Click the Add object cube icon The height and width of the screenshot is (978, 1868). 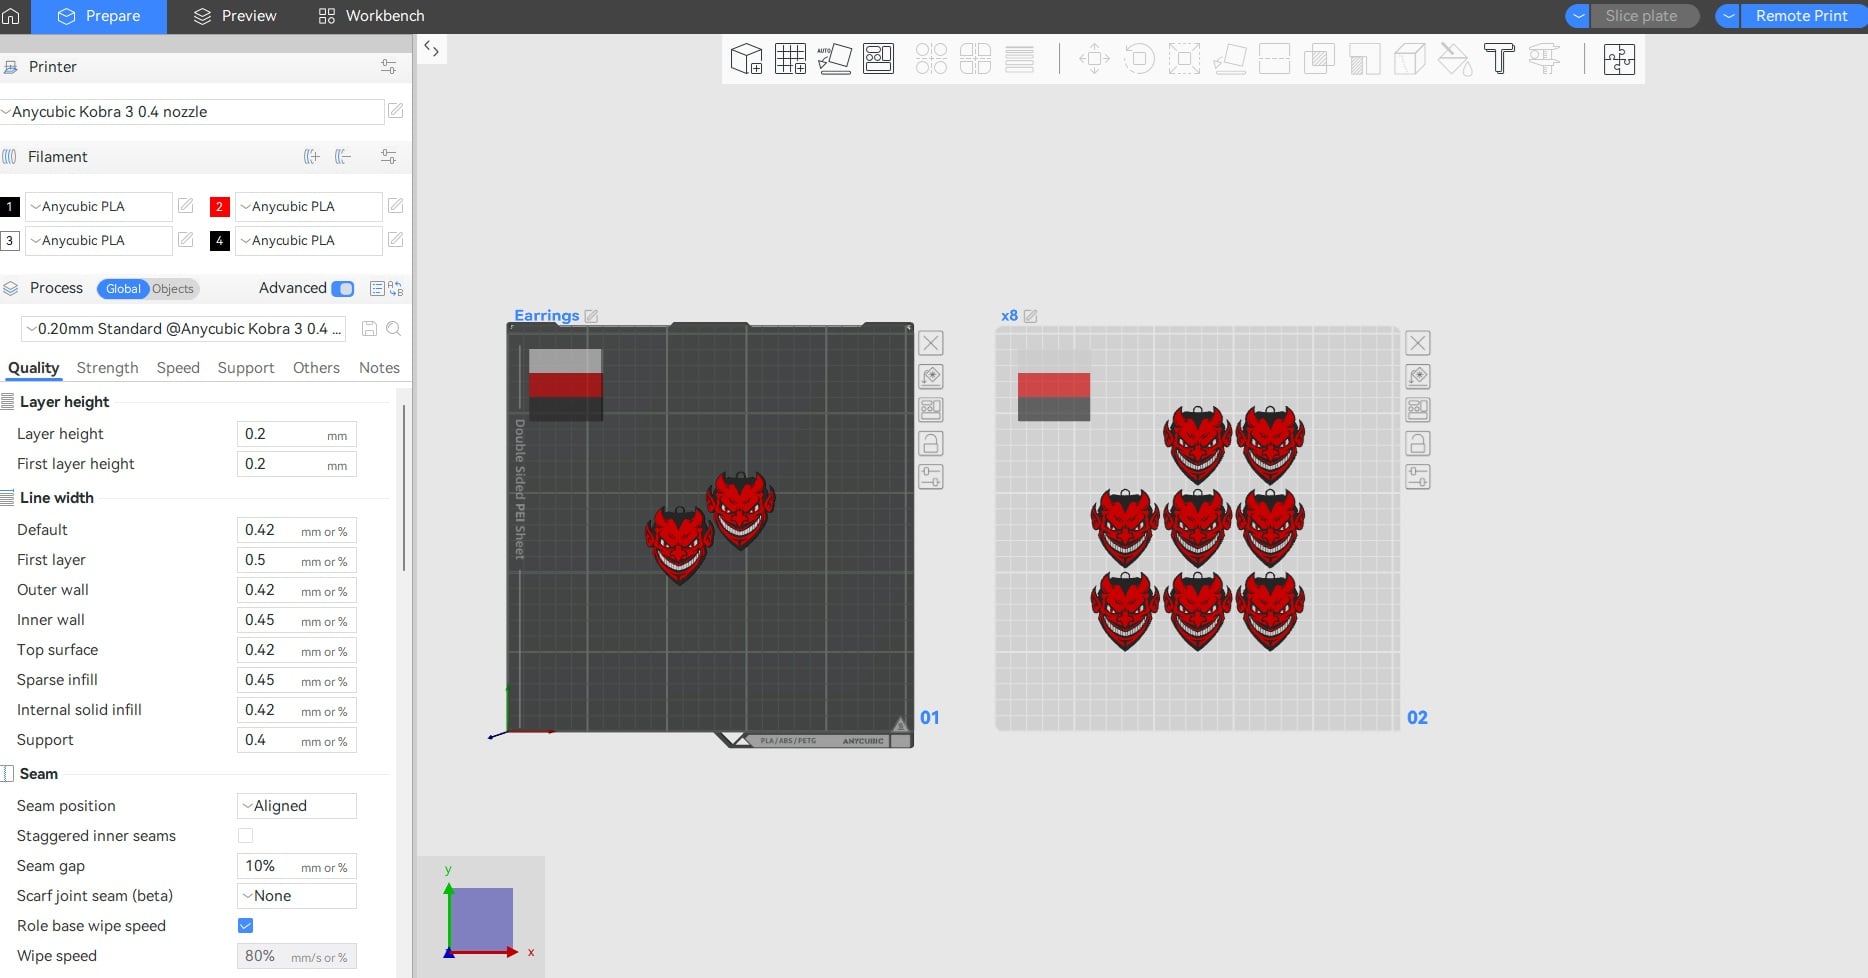coord(746,59)
